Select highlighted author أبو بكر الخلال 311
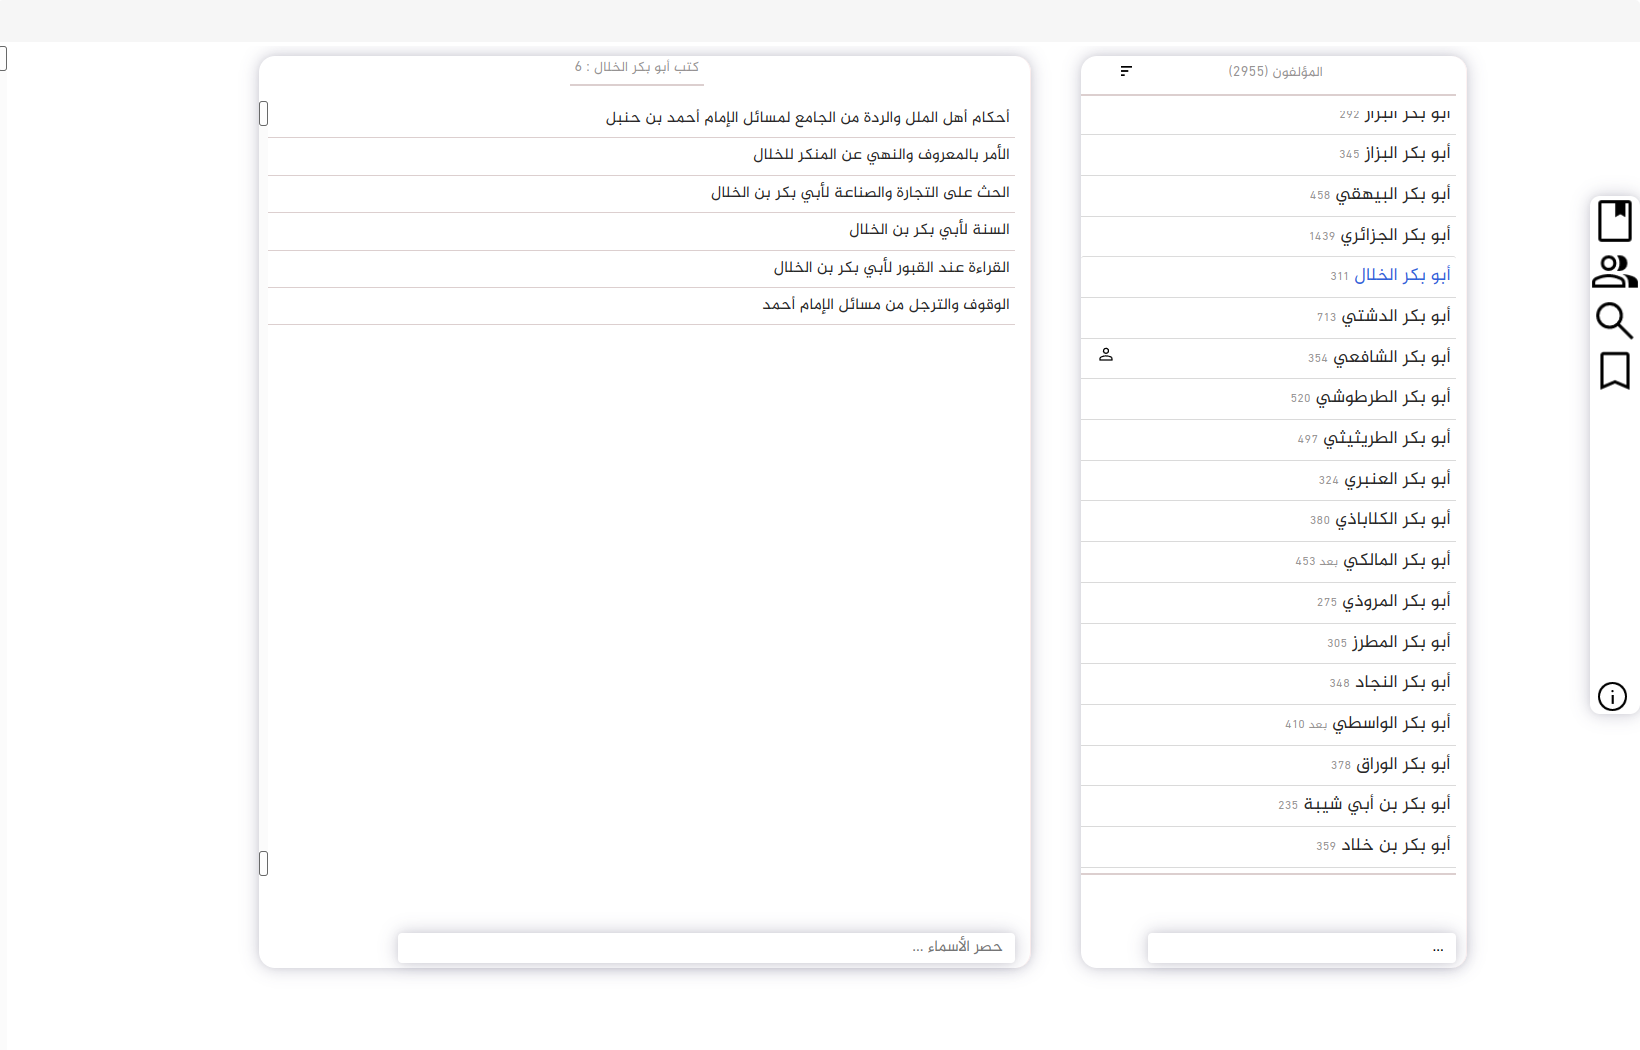1640x1050 pixels. click(1268, 276)
